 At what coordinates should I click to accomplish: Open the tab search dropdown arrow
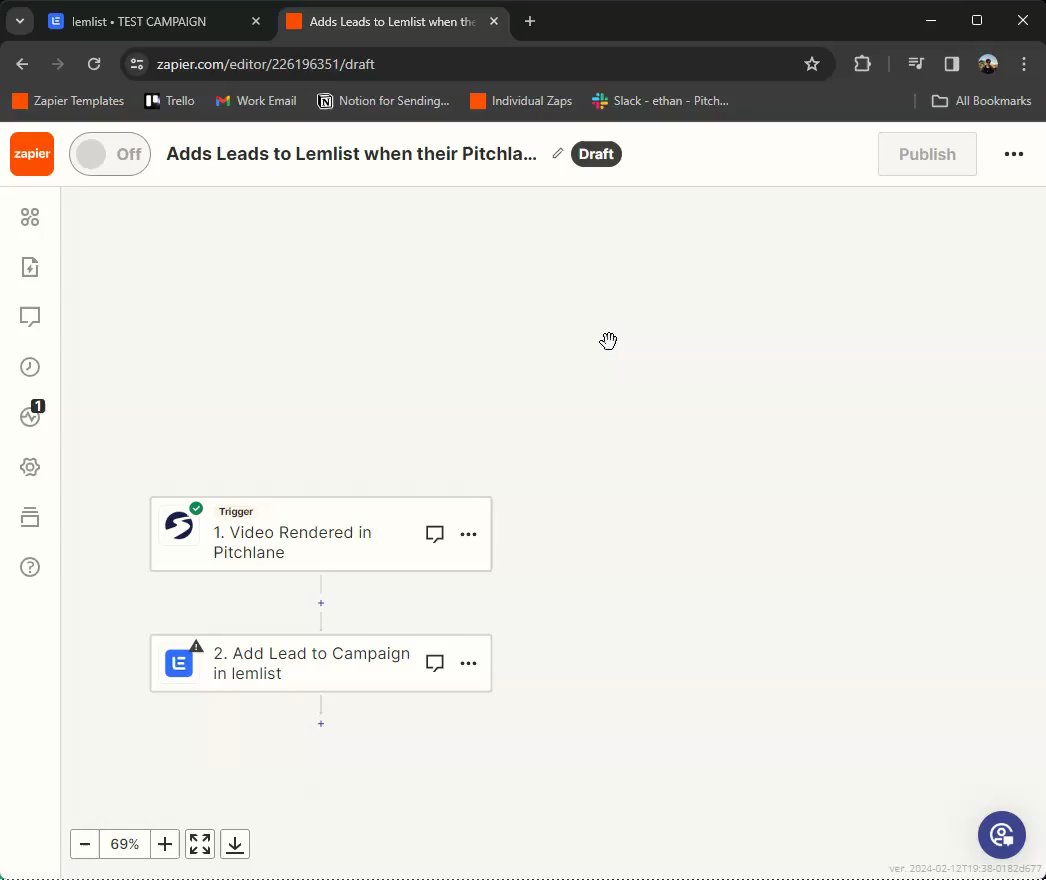tap(19, 21)
